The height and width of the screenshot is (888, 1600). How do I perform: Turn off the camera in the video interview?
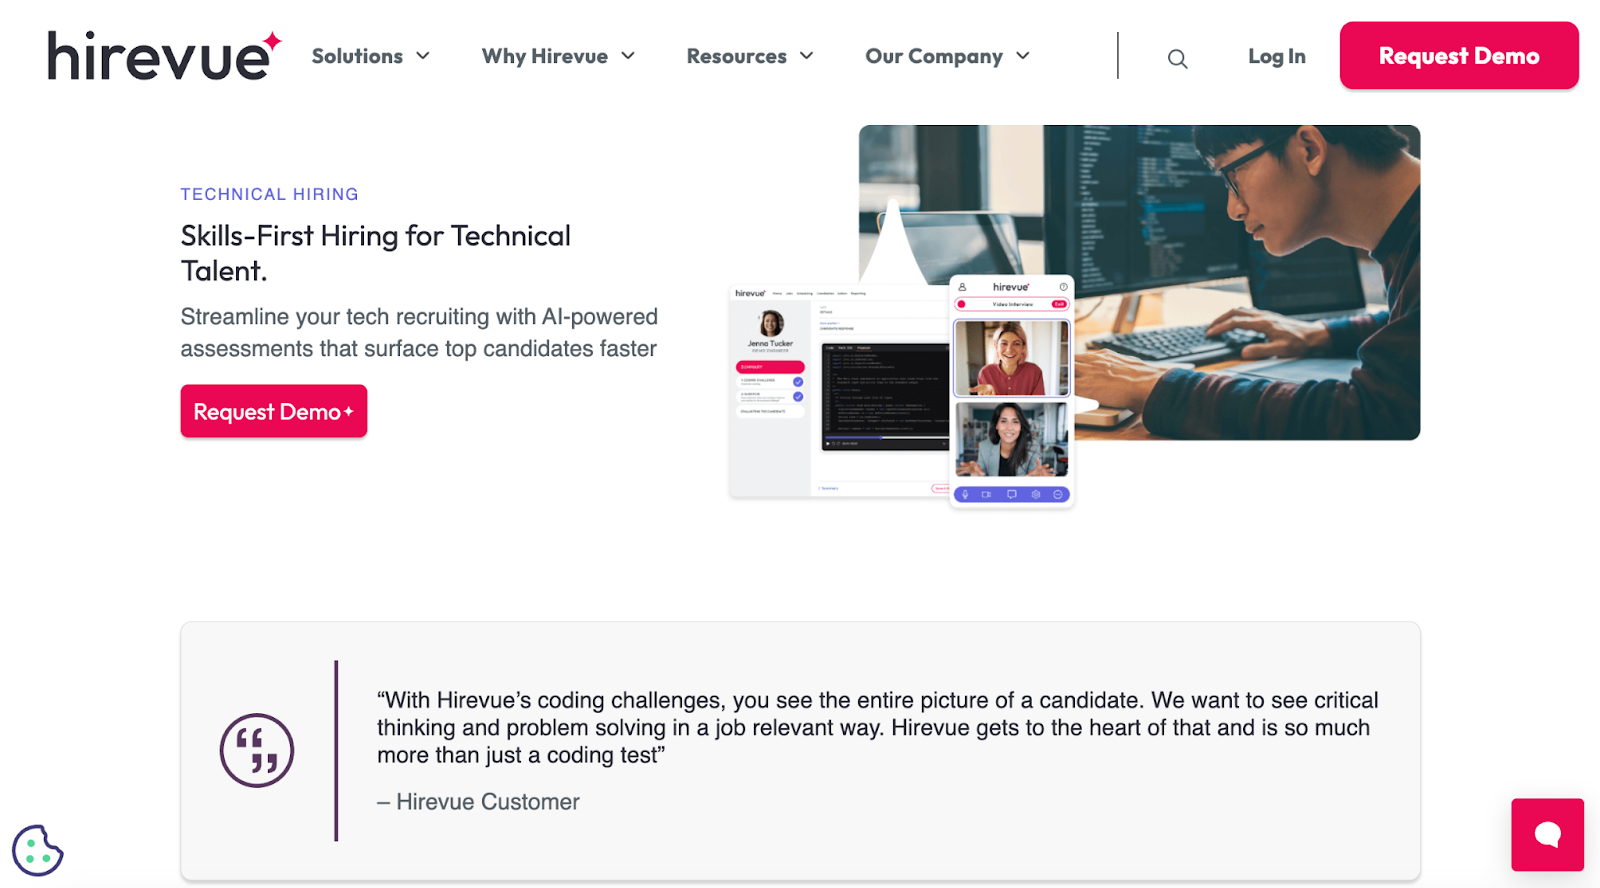click(x=986, y=494)
